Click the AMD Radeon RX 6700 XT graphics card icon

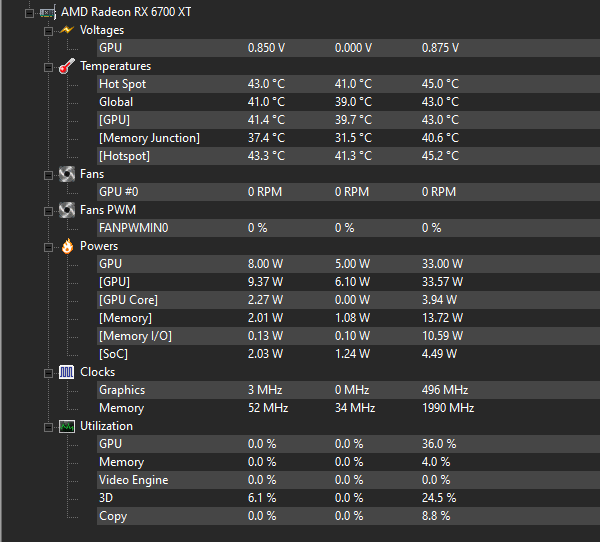tap(48, 13)
